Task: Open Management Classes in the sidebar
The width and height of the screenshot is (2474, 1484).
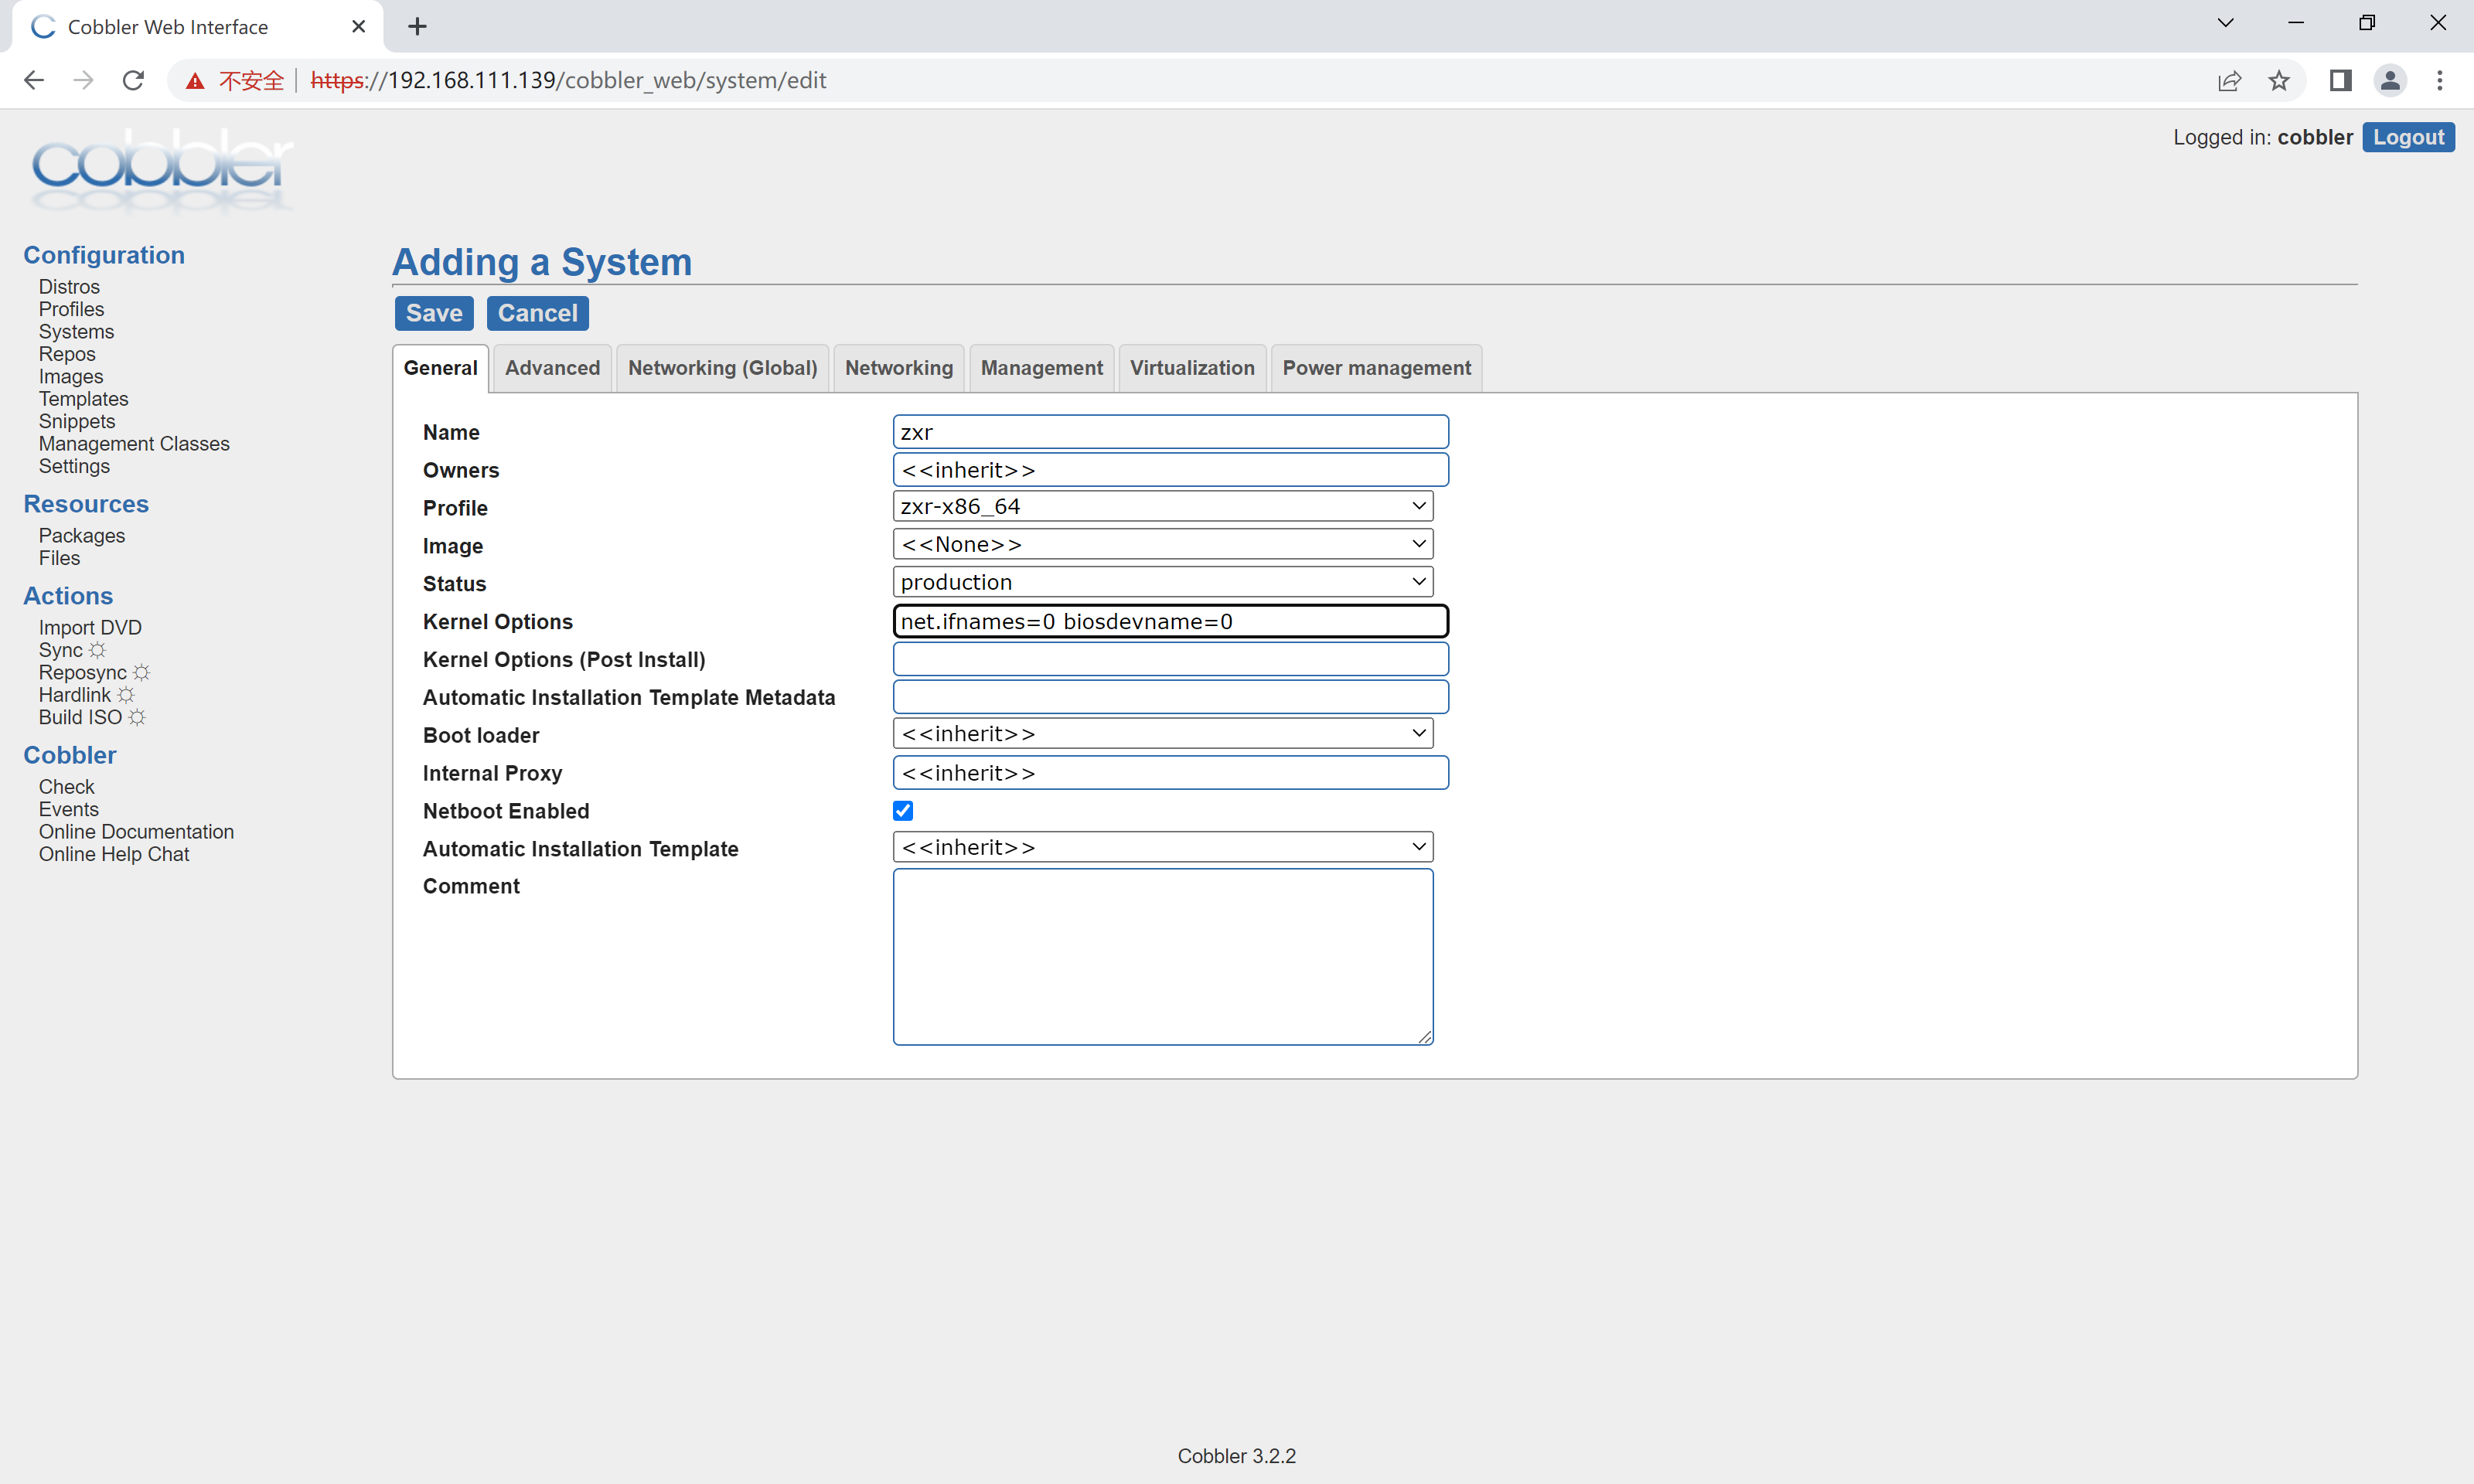Action: click(134, 444)
